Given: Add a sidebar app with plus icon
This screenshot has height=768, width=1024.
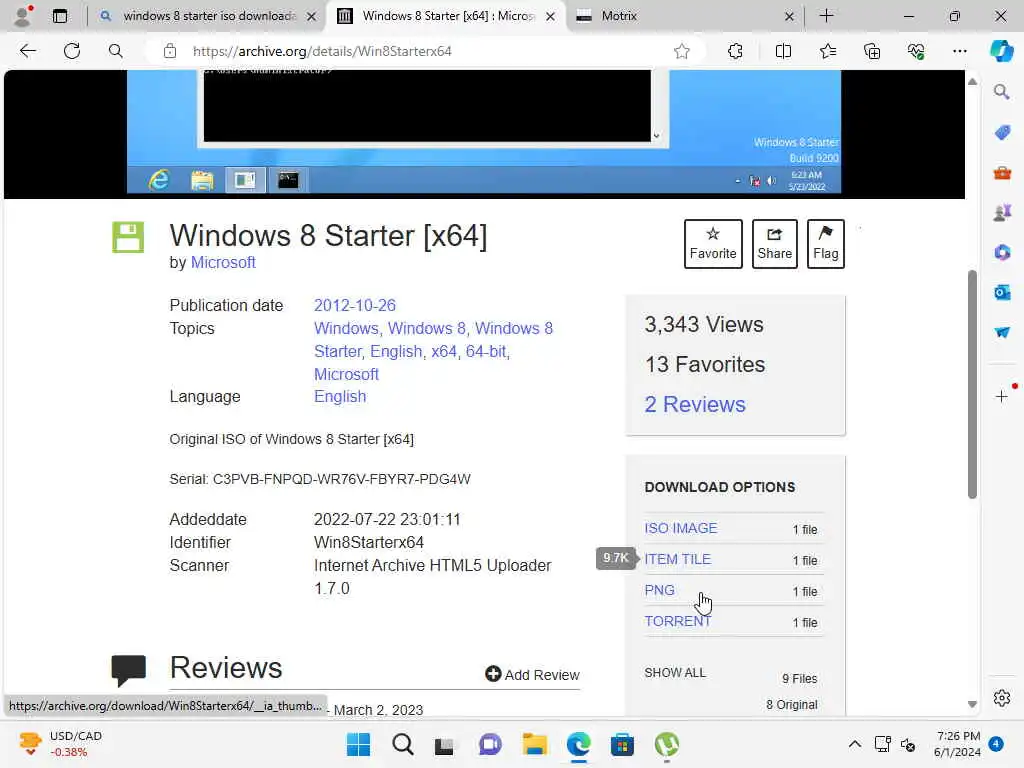Looking at the screenshot, I should point(1002,396).
